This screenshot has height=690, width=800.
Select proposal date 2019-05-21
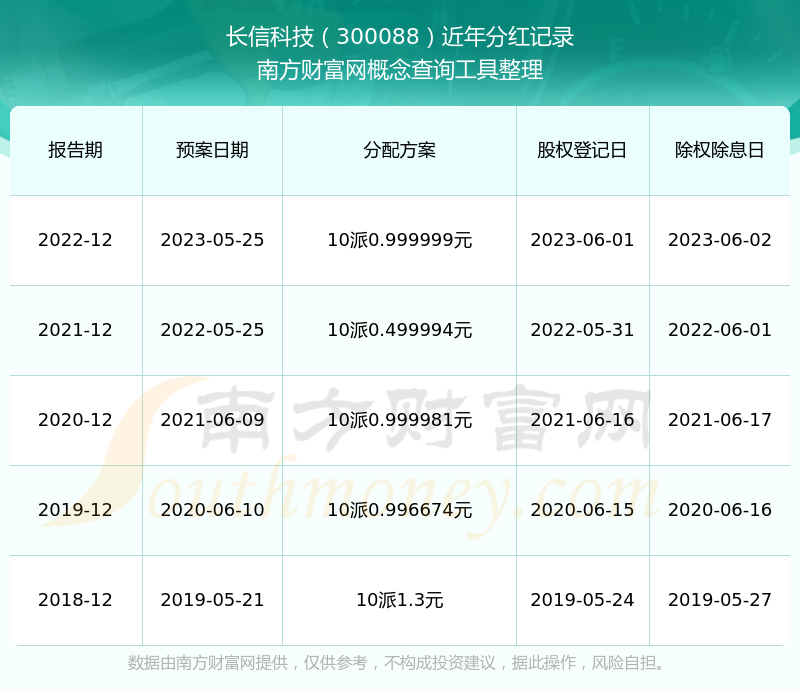pos(212,600)
